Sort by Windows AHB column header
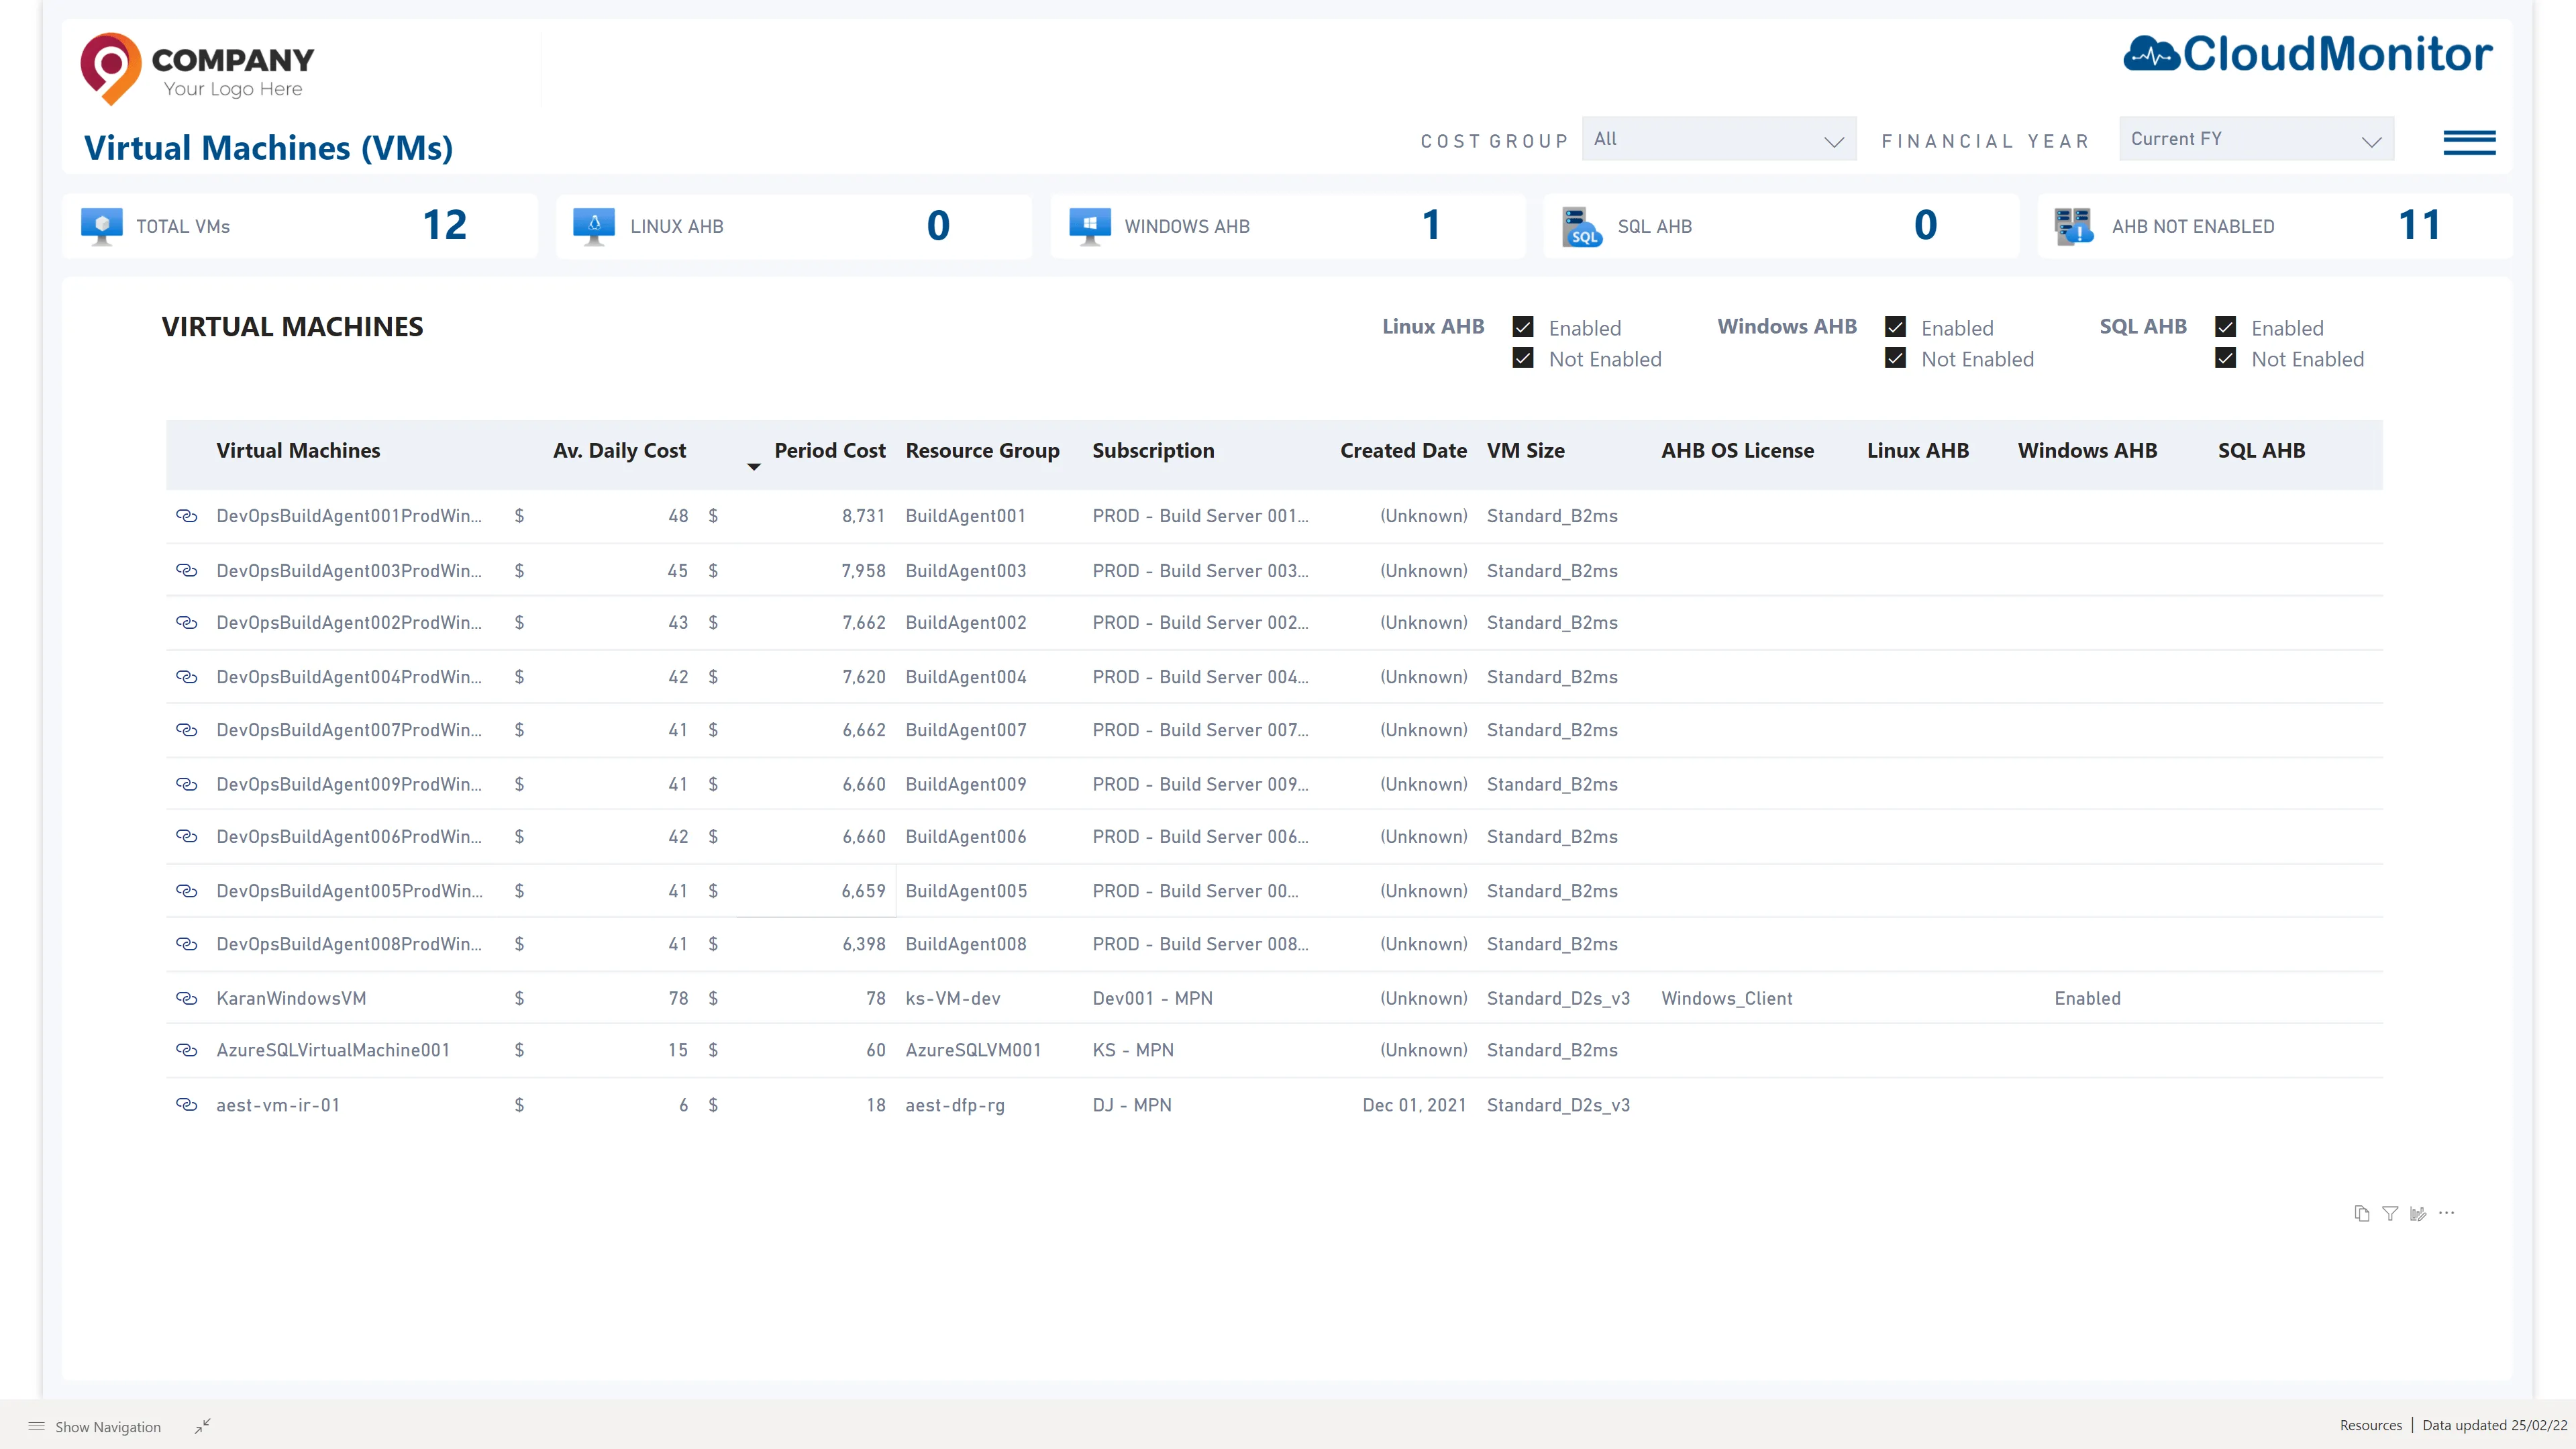This screenshot has width=2576, height=1449. click(x=2087, y=451)
